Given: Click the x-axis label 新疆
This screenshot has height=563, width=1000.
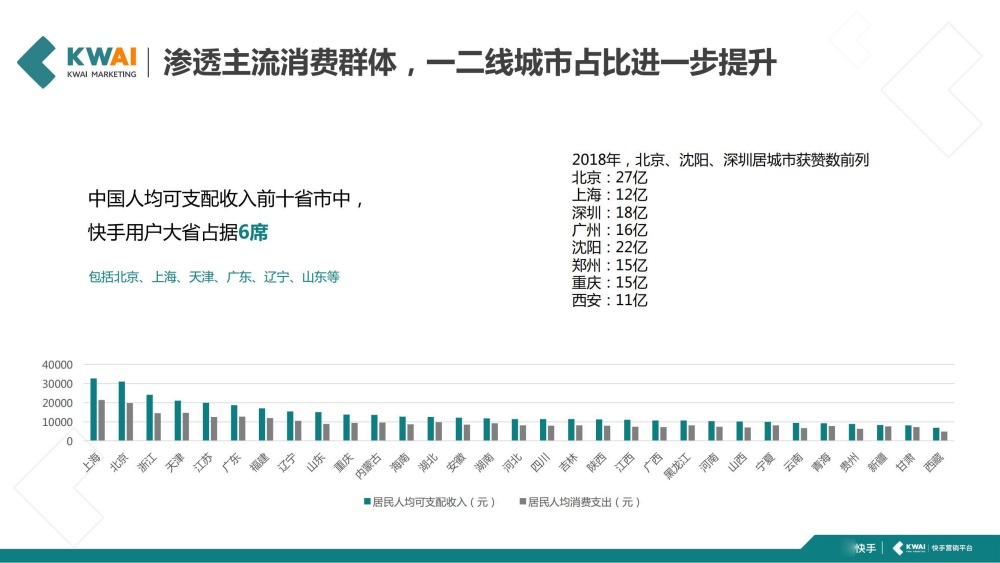Looking at the screenshot, I should [x=877, y=462].
